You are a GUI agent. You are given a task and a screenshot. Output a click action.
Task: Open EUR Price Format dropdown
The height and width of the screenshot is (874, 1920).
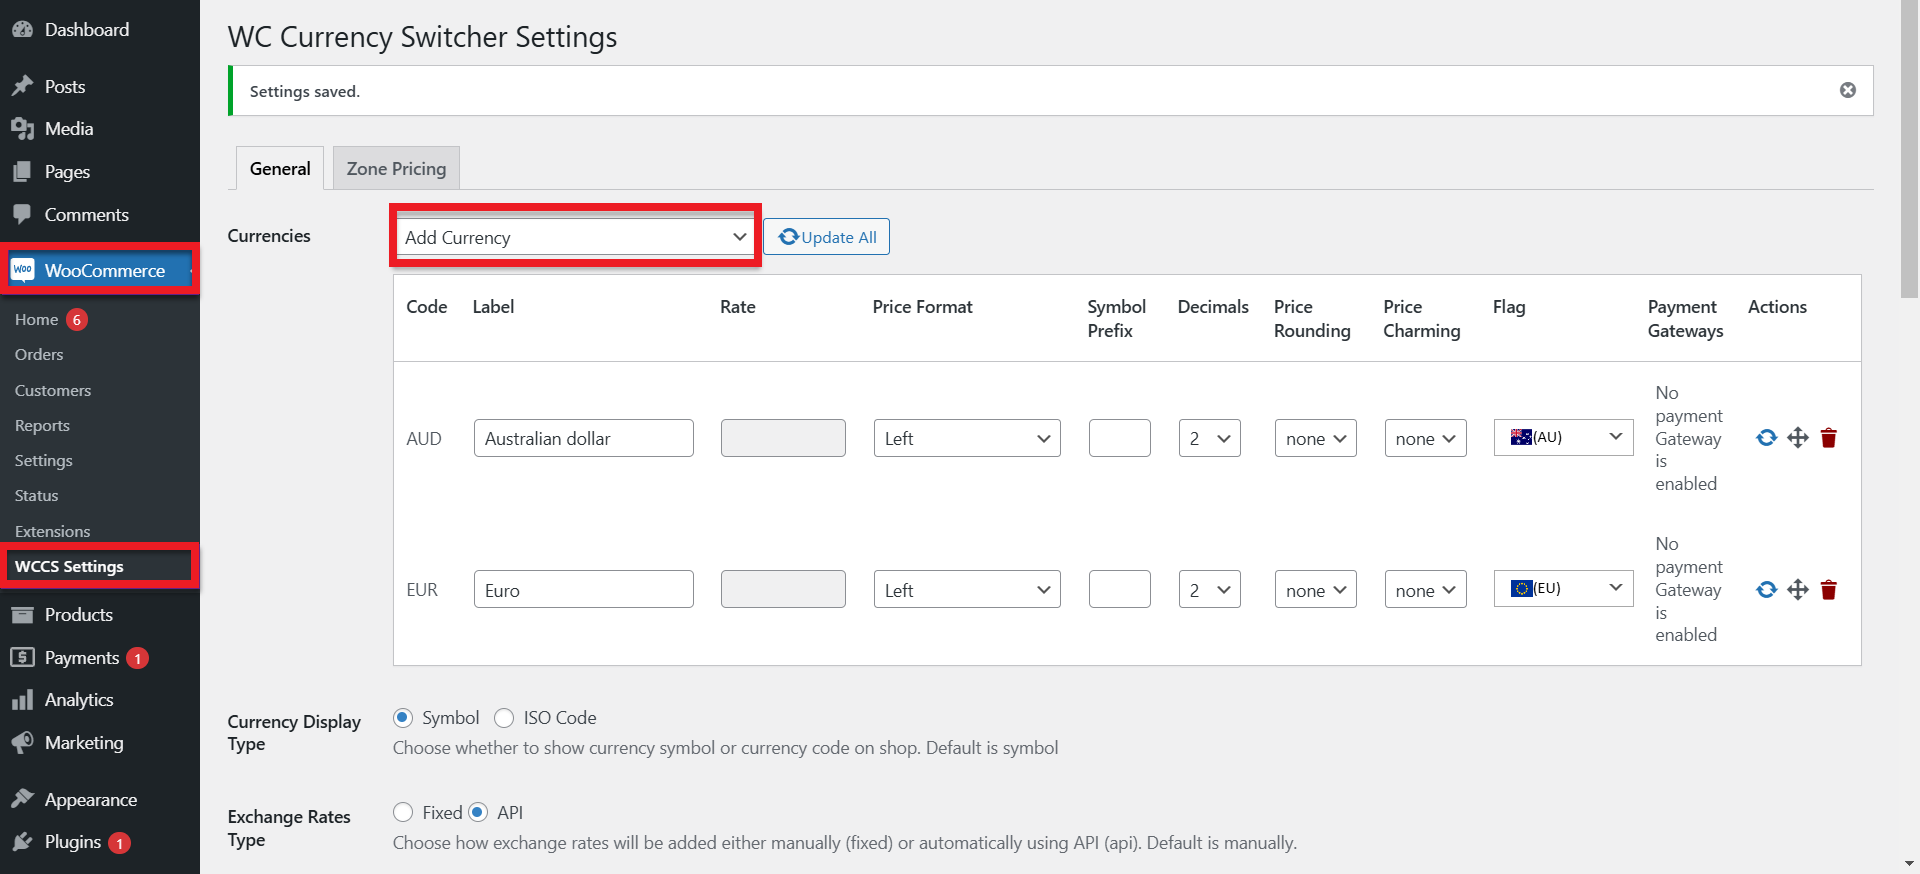[967, 590]
